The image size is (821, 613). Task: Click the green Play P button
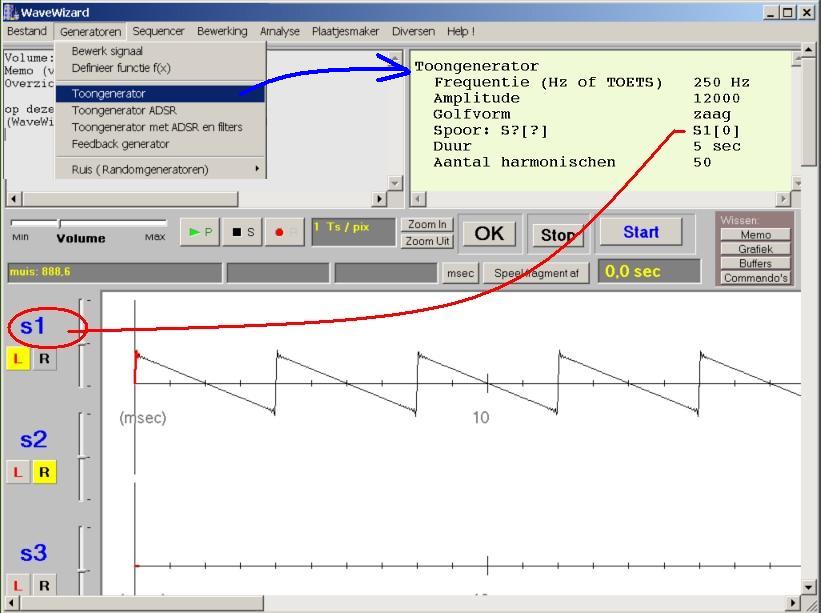coord(199,232)
